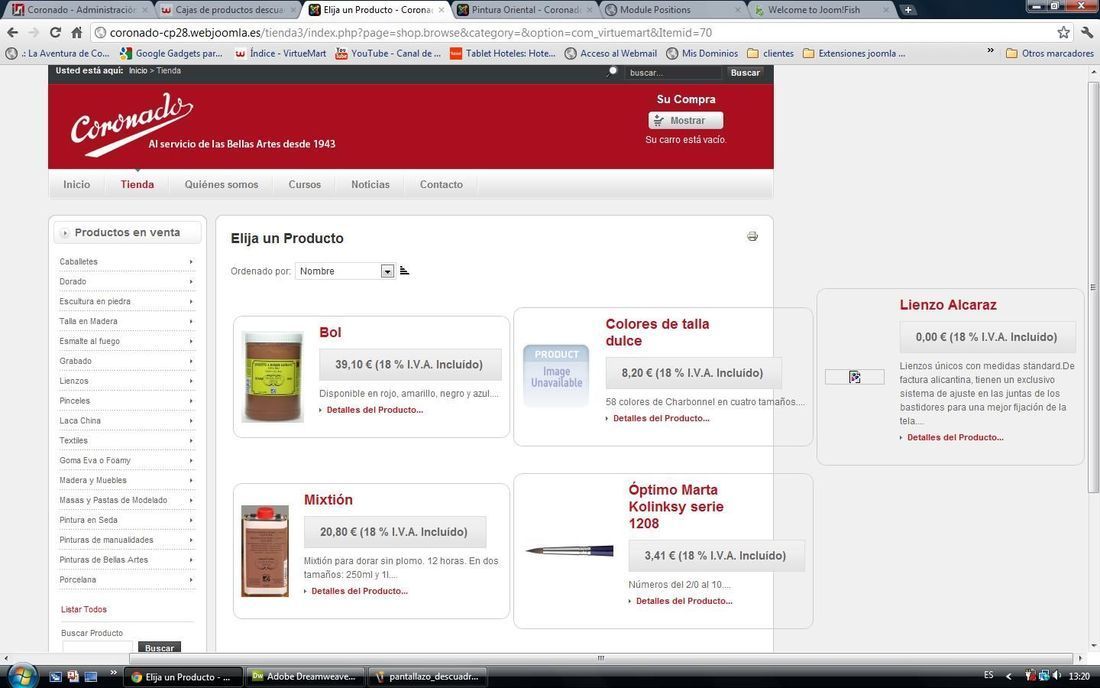Viewport: 1100px width, 688px height.
Task: Open the Tienda menu item
Action: pyautogui.click(x=137, y=184)
